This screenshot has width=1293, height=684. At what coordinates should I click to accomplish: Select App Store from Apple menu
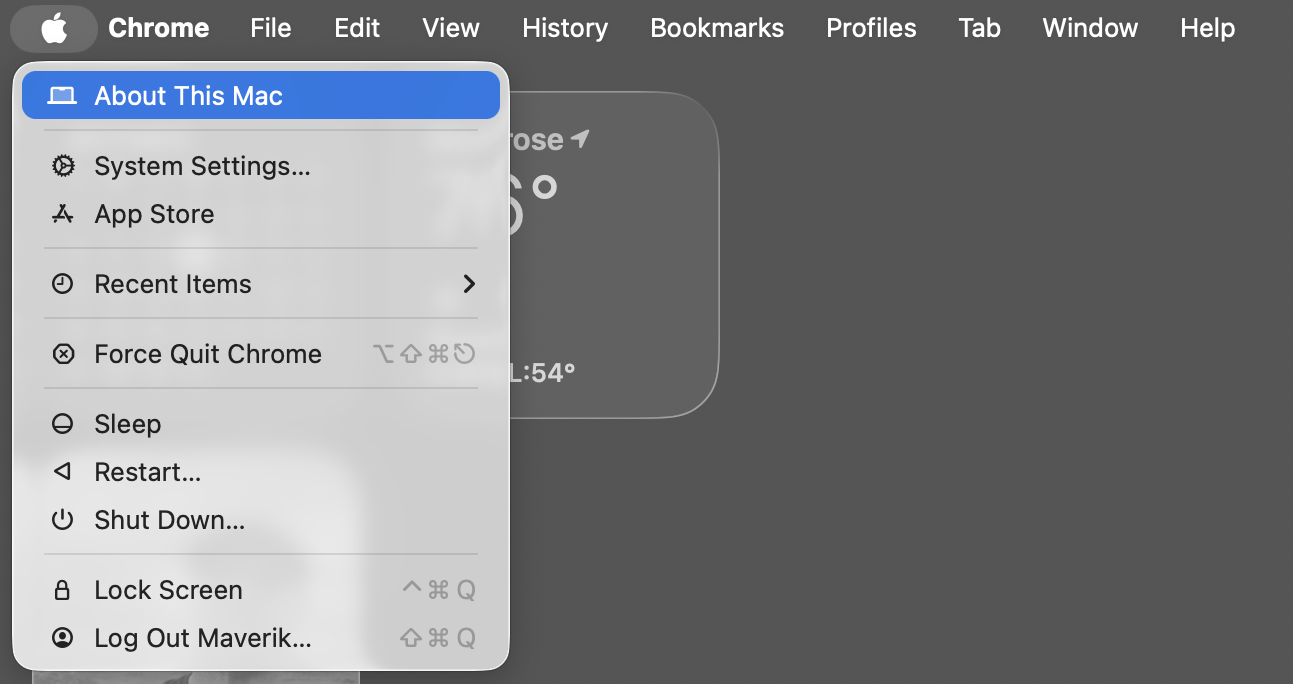click(x=261, y=214)
